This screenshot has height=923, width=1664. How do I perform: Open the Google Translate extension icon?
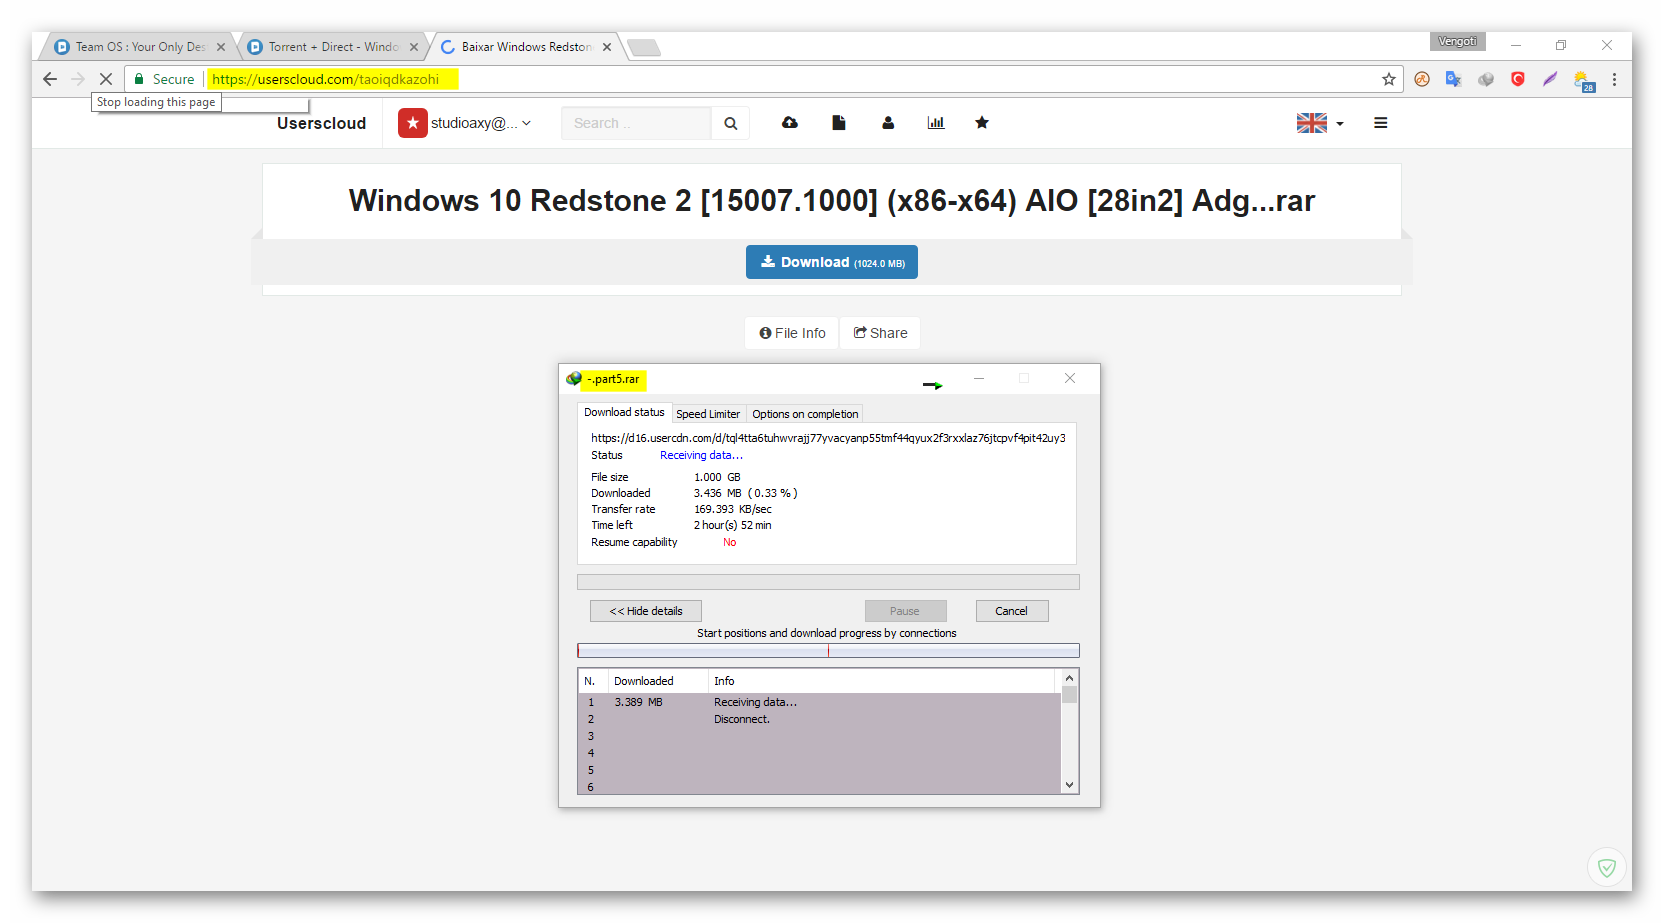point(1454,79)
